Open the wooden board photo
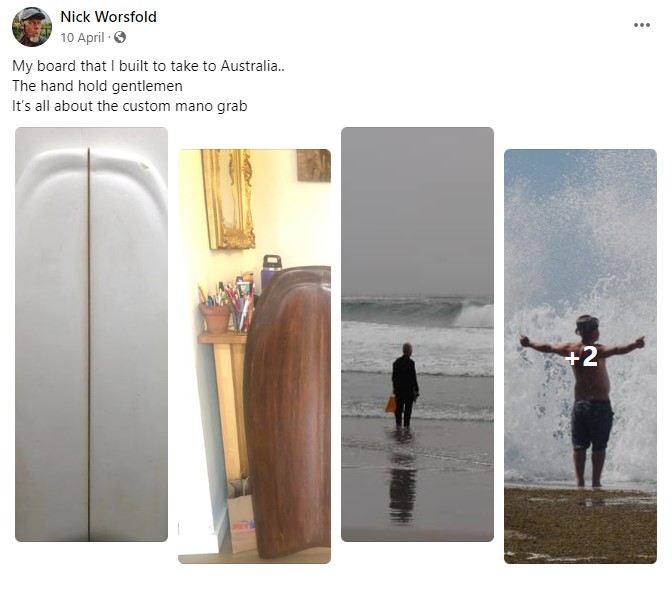Viewport: 672px width, 591px height. pyautogui.click(x=254, y=356)
